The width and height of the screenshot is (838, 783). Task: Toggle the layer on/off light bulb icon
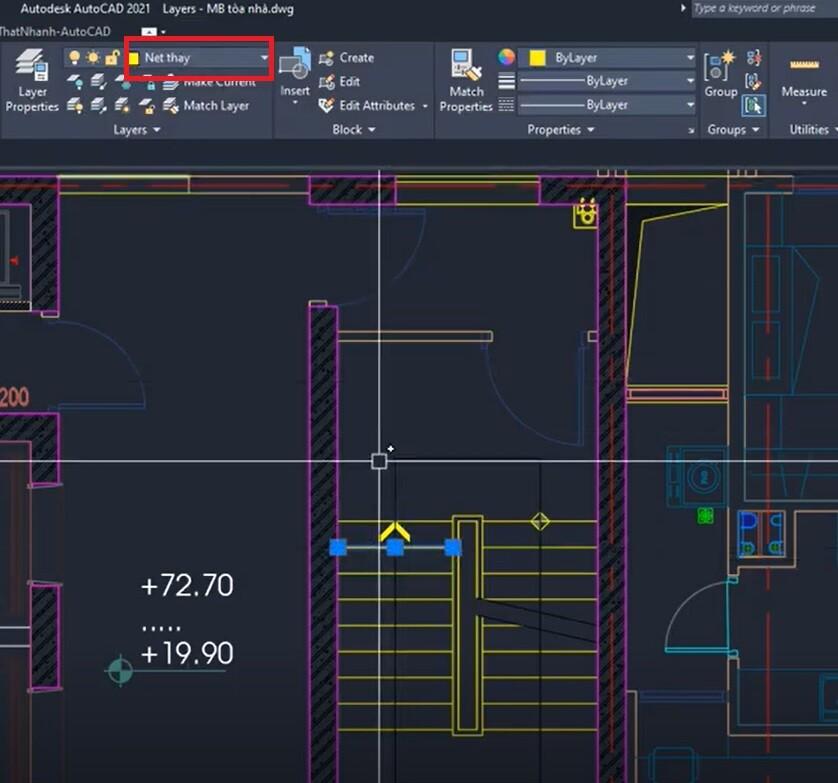click(x=75, y=55)
